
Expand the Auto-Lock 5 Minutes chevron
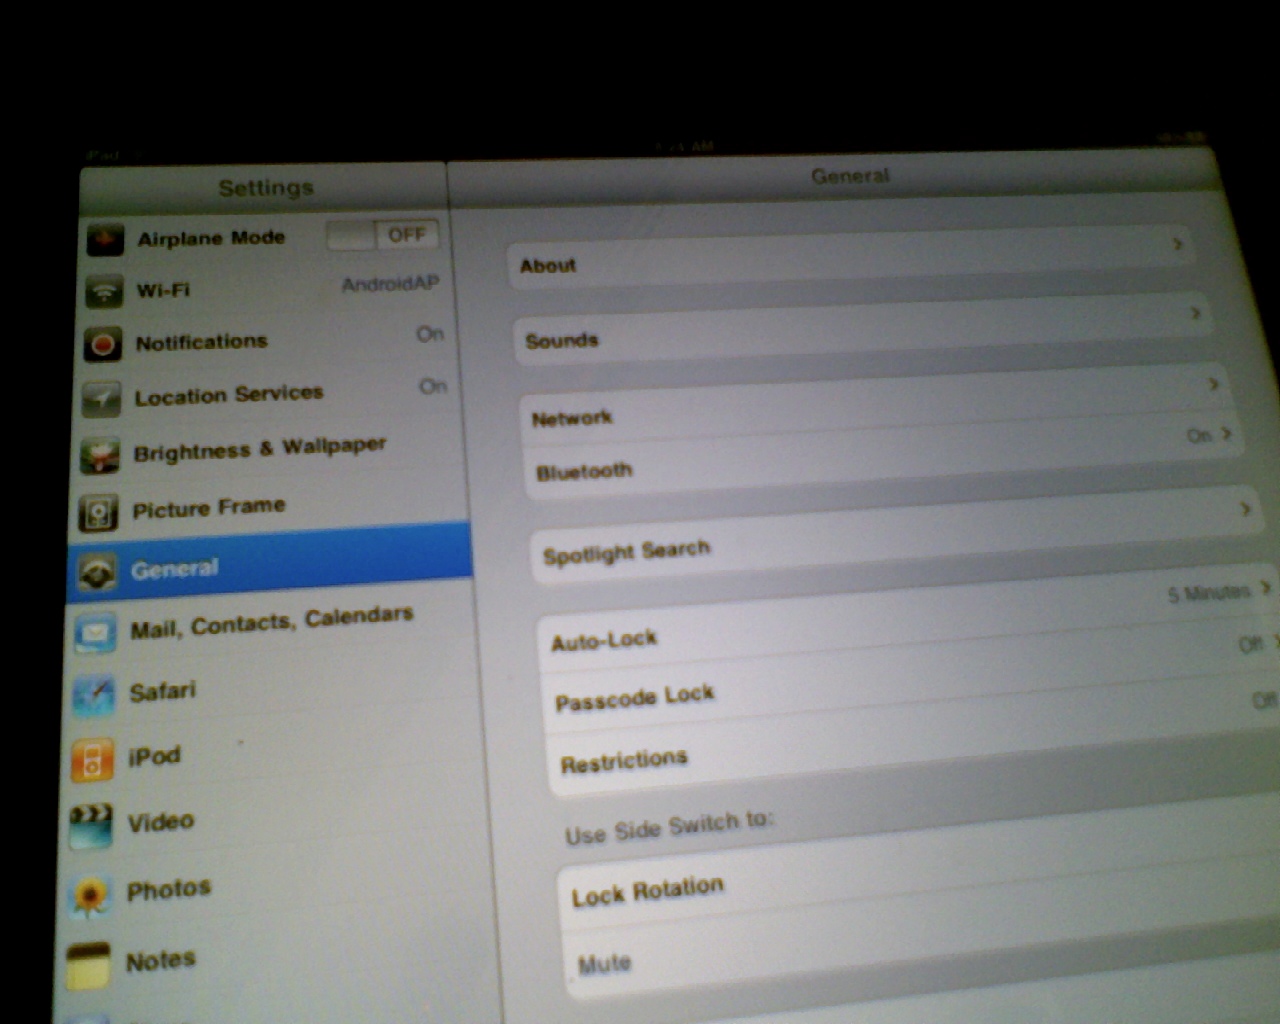tap(1266, 588)
